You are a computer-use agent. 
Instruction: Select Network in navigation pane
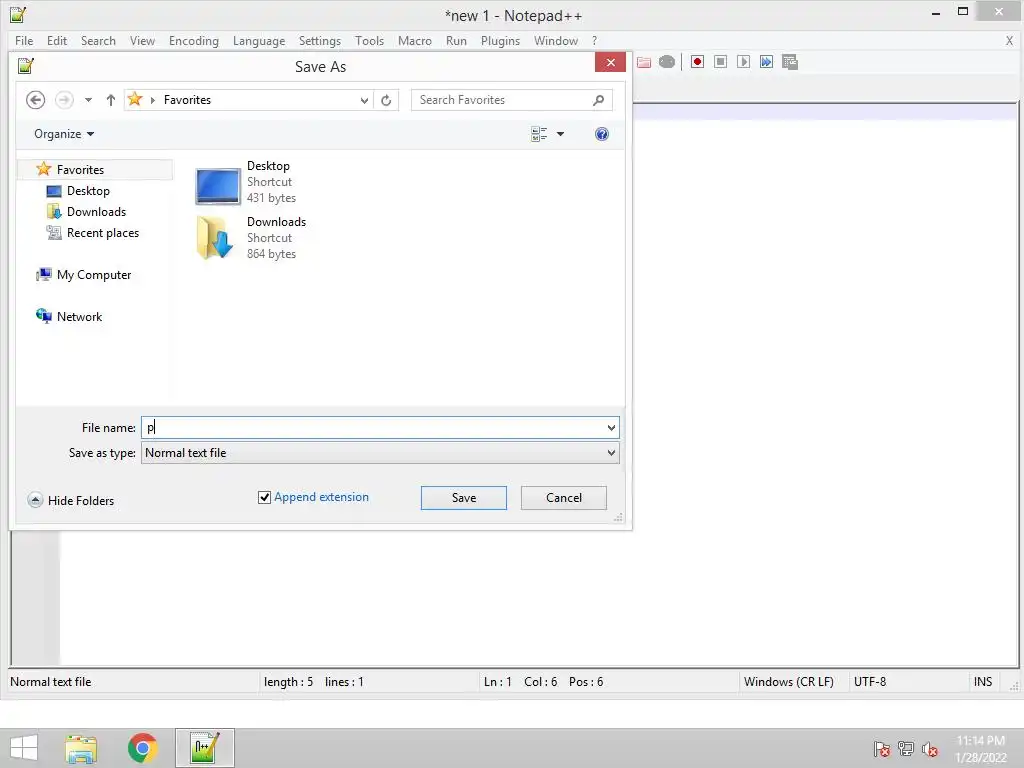click(x=79, y=317)
